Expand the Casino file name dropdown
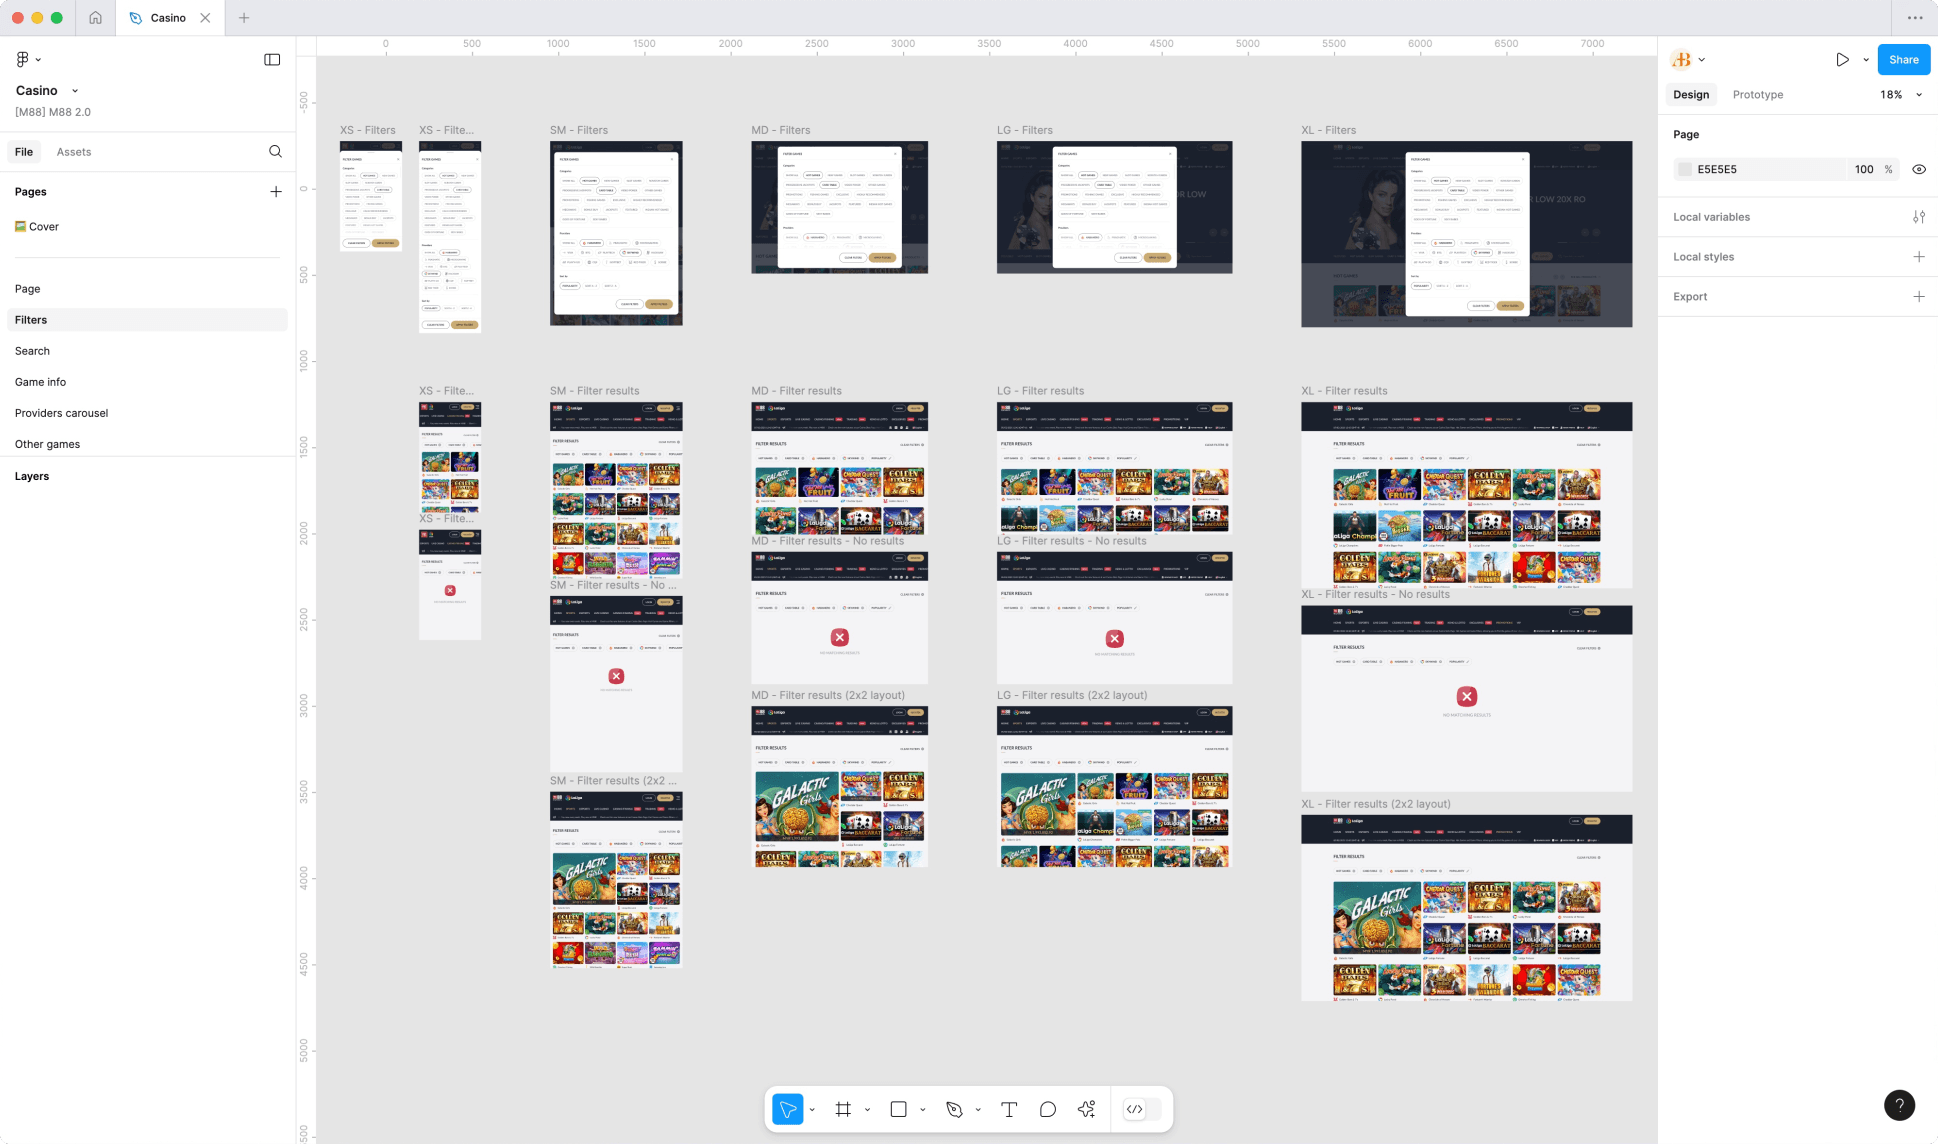This screenshot has width=1938, height=1144. point(75,90)
